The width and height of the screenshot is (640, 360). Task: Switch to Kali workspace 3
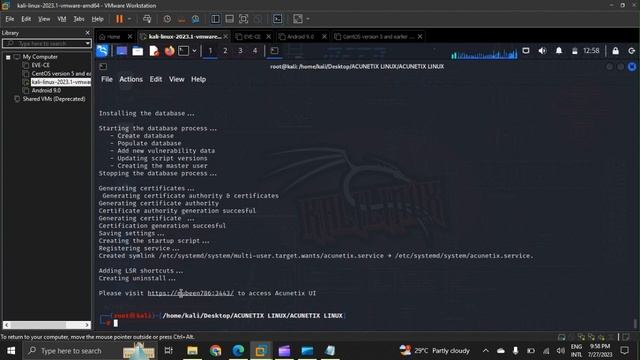coord(240,51)
